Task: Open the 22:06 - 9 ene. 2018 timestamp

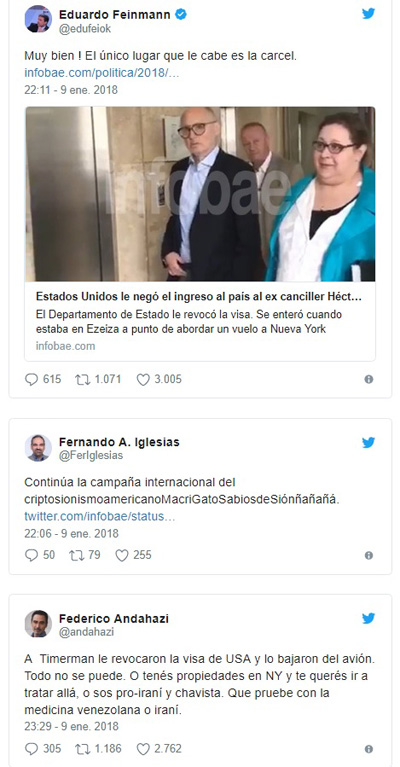Action: click(71, 533)
